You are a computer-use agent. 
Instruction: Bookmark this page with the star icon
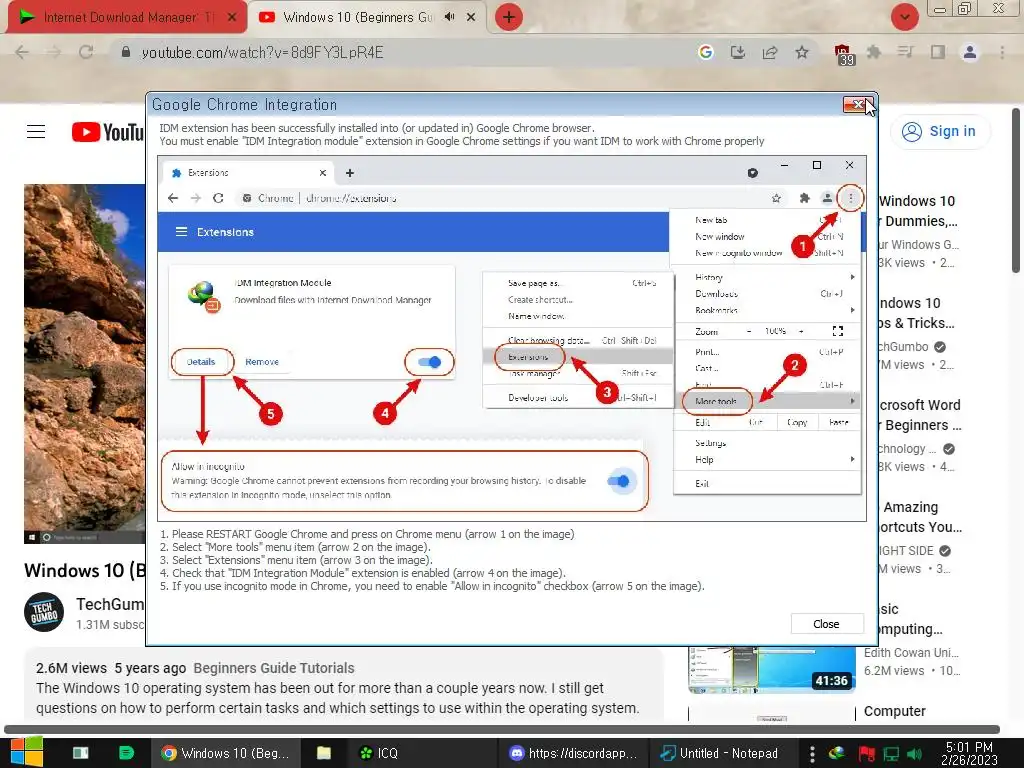coord(802,53)
